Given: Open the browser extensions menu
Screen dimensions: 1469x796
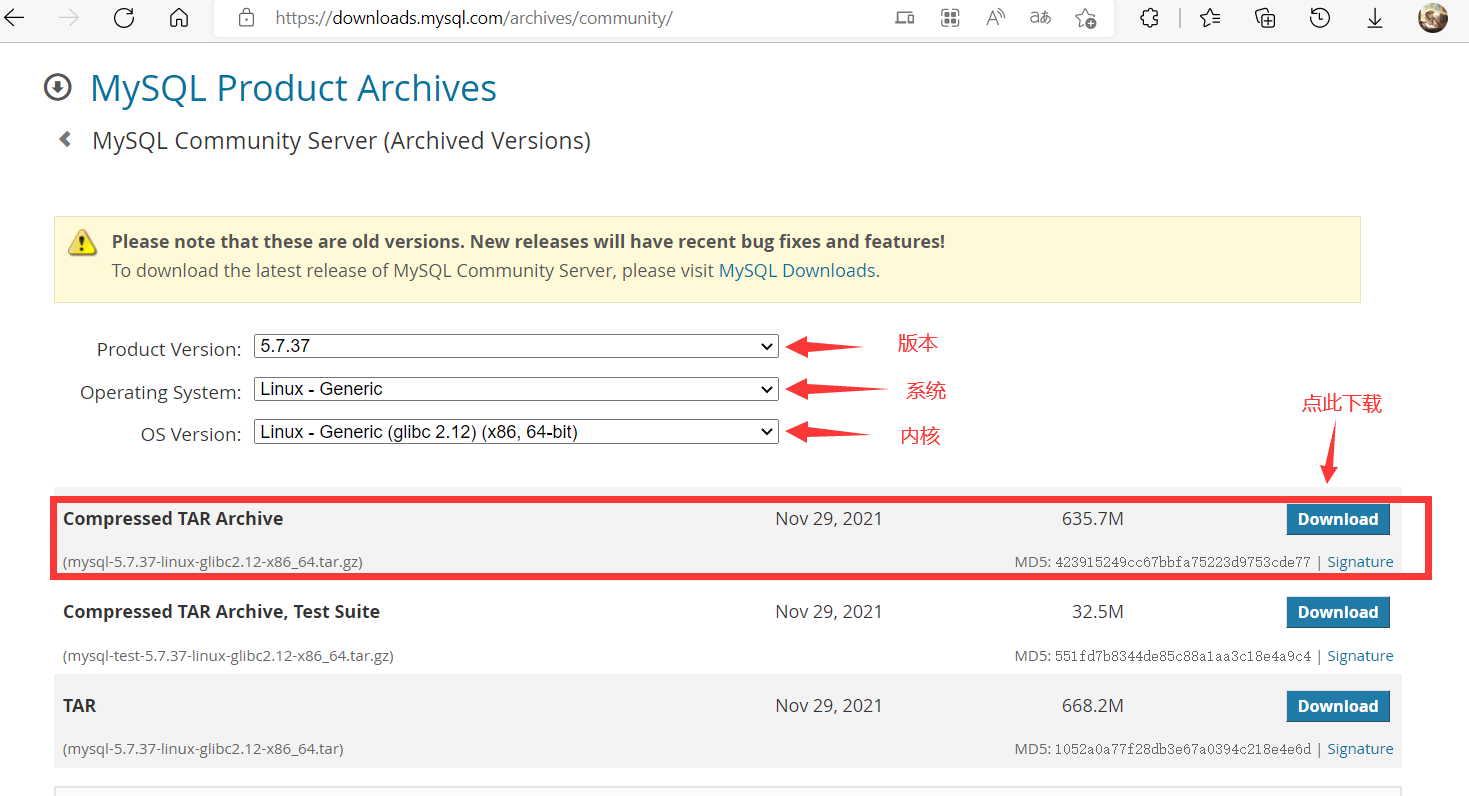Looking at the screenshot, I should [x=1149, y=18].
